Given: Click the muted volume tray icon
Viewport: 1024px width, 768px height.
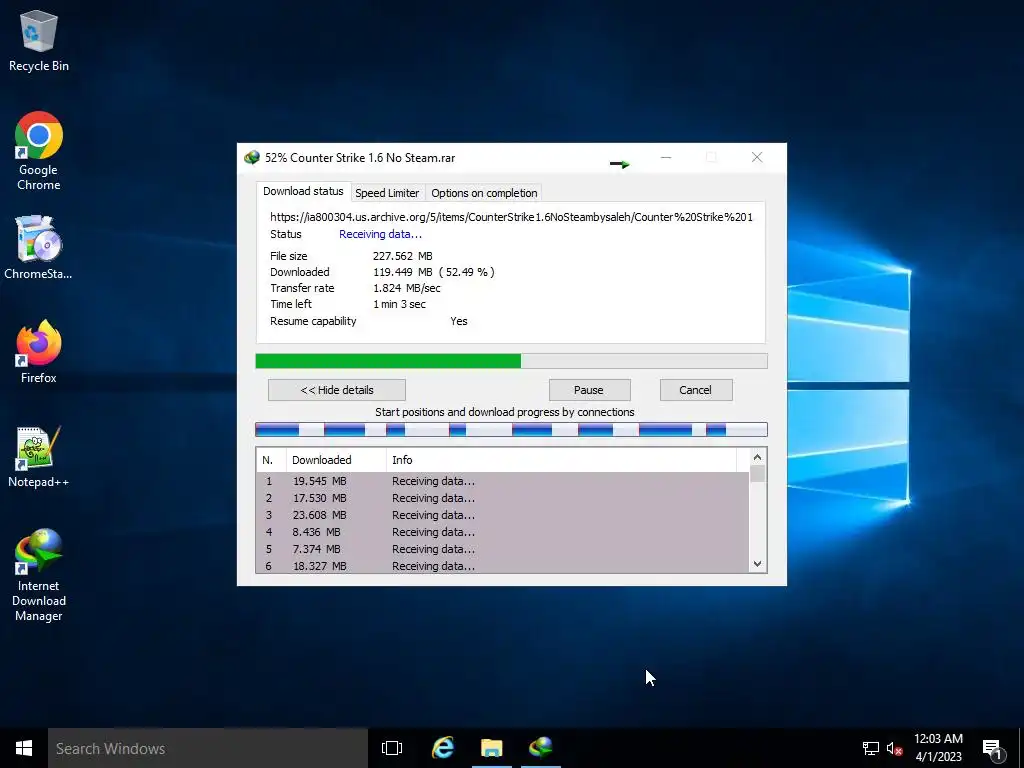Looking at the screenshot, I should pos(894,748).
